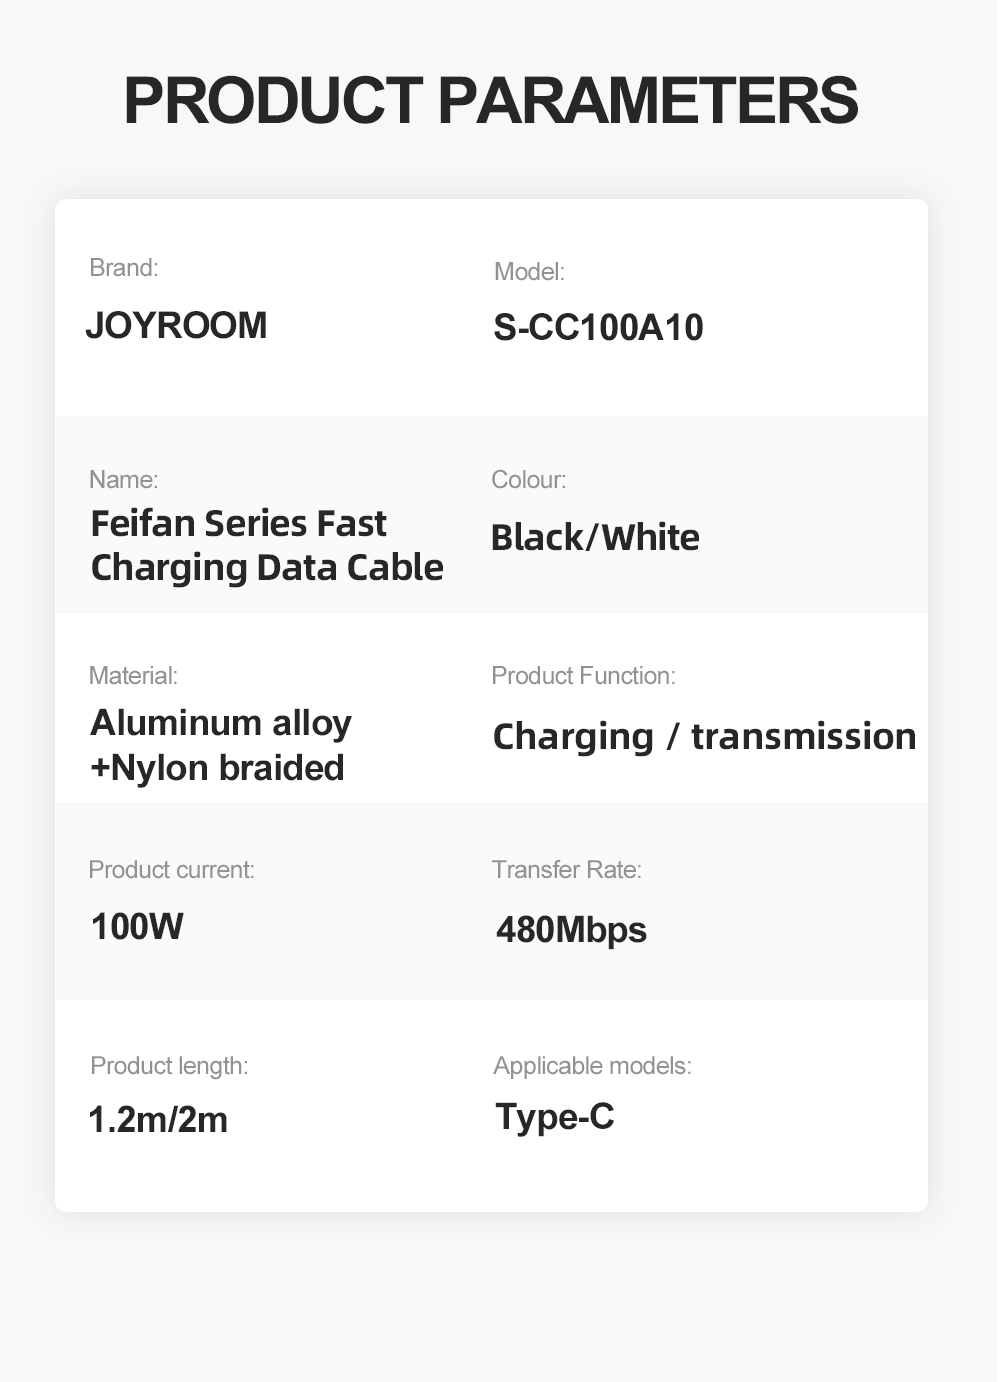Click the Model label
Screen dimensions: 1000x1382
point(529,272)
